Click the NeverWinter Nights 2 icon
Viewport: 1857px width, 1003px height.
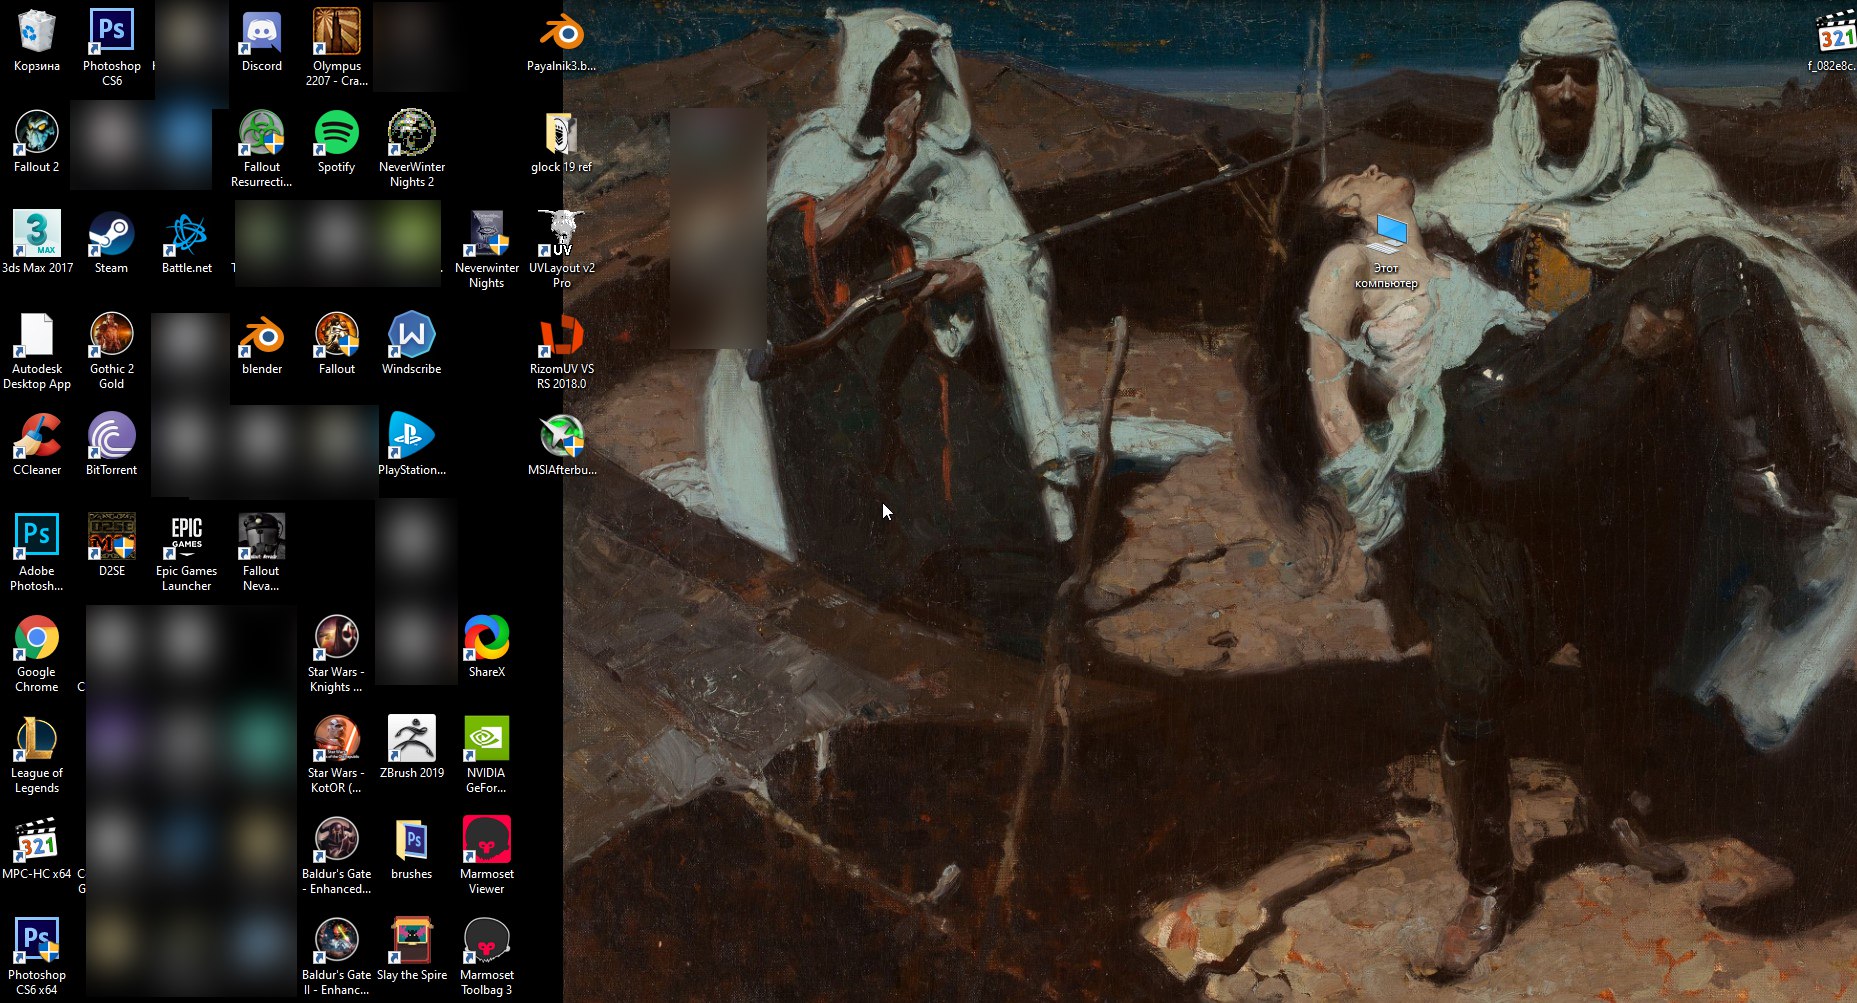(412, 134)
